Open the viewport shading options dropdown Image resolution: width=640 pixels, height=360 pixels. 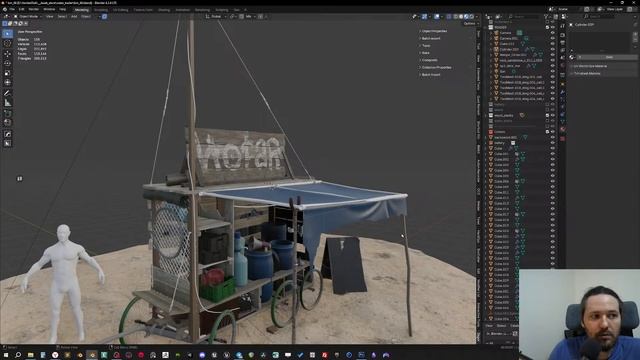476,17
